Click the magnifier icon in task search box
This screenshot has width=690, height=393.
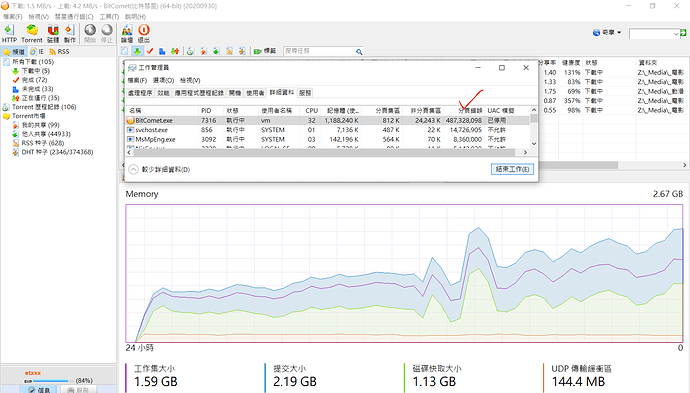(359, 51)
